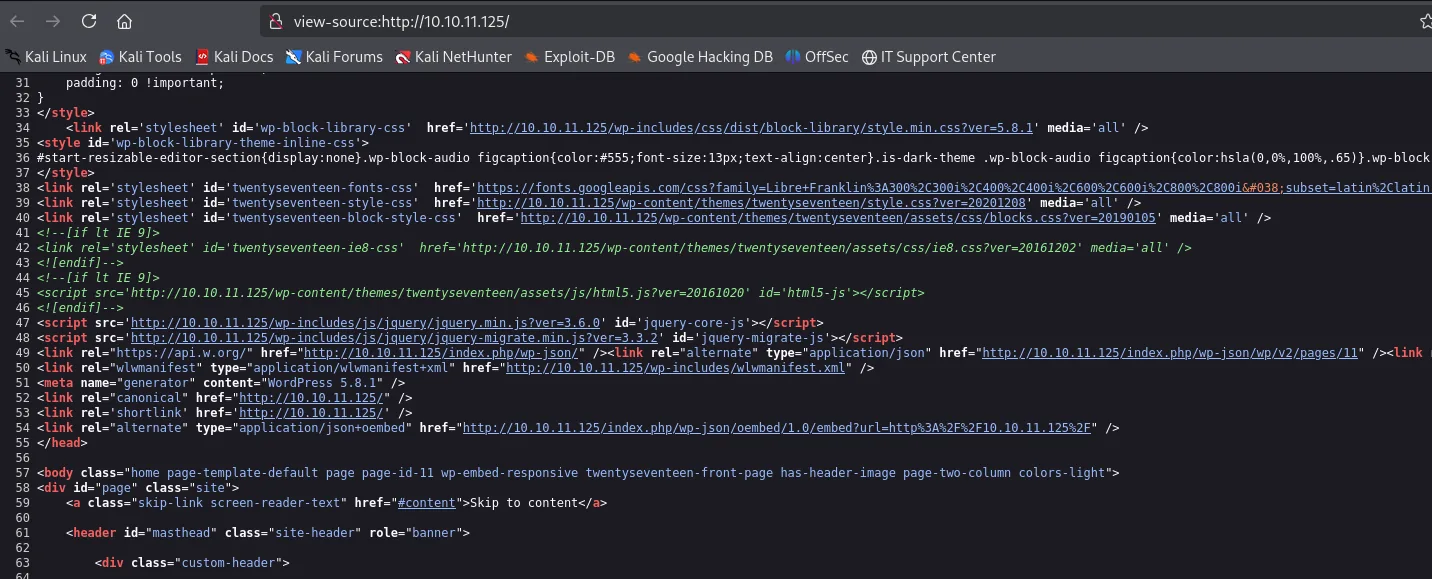
Task: Click the browser forward arrow
Action: pos(53,21)
